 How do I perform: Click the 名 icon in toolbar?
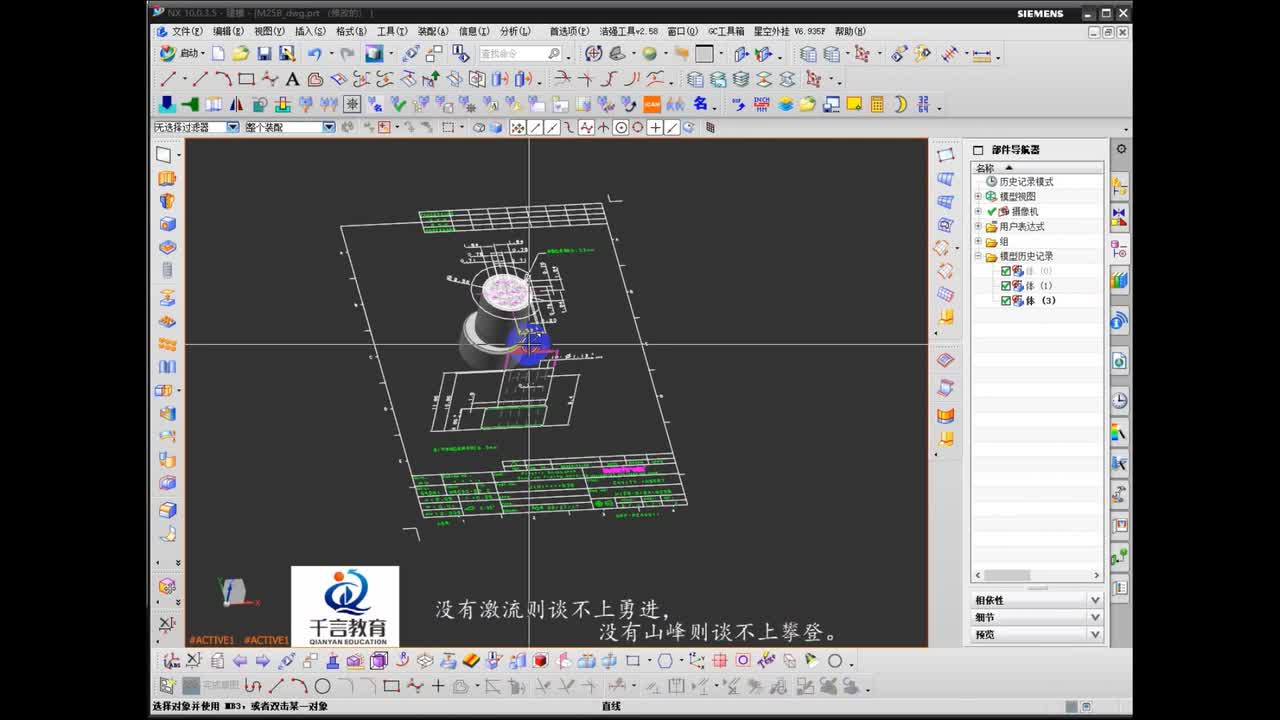(x=701, y=104)
